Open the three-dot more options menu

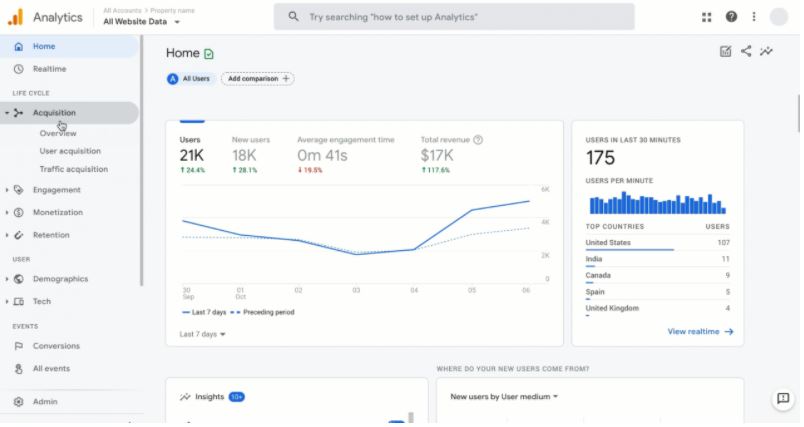(754, 17)
